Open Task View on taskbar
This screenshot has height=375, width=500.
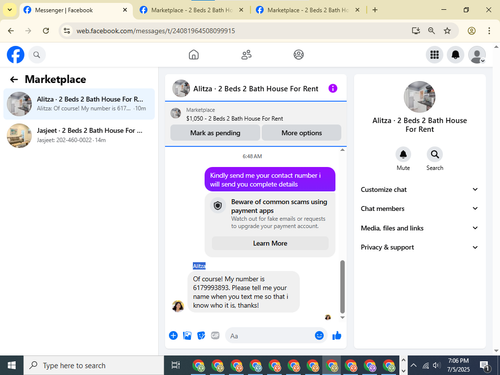[x=176, y=365]
